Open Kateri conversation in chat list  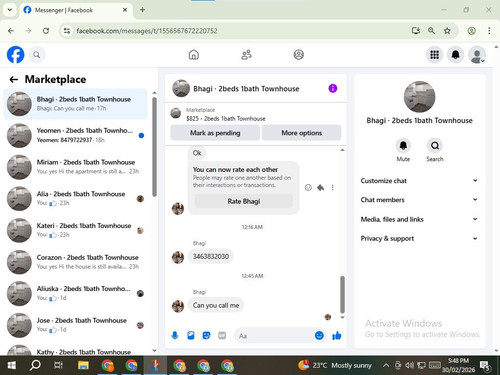tap(75, 230)
